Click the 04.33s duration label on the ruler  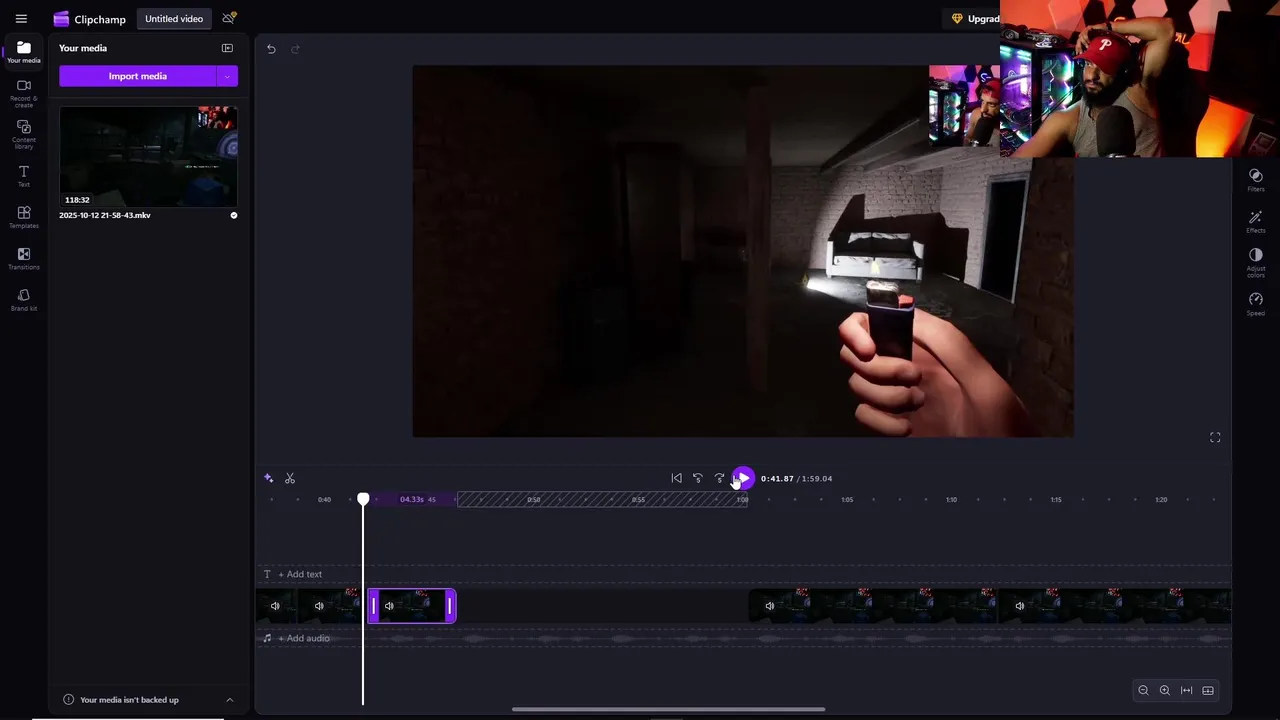412,499
